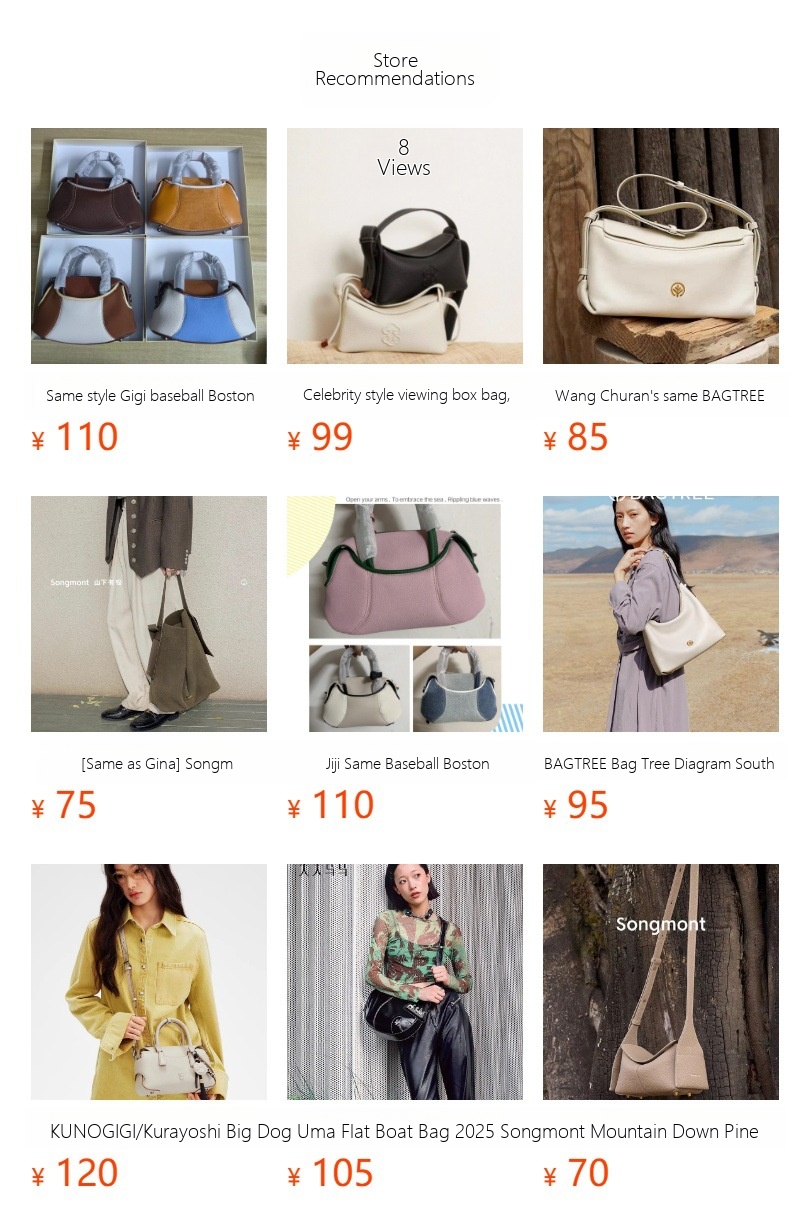790x1232 pixels.
Task: Click 'Wang Churan's same BAGTREE' title
Action: [660, 396]
